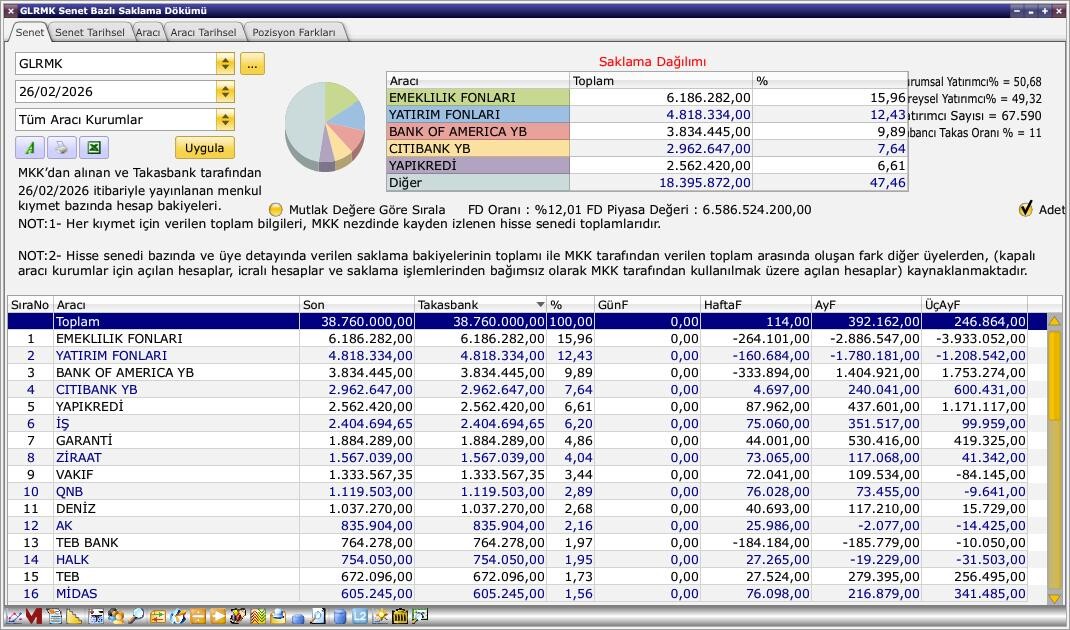Open the 'Tüm Aracı Kurumlar' dropdown
The height and width of the screenshot is (630, 1070).
pos(225,120)
